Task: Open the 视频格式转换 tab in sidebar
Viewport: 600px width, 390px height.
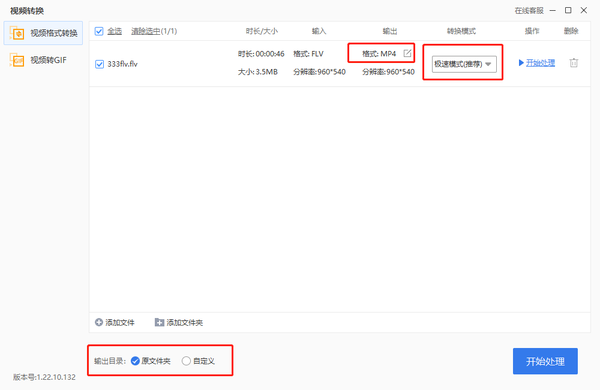Action: tap(43, 33)
